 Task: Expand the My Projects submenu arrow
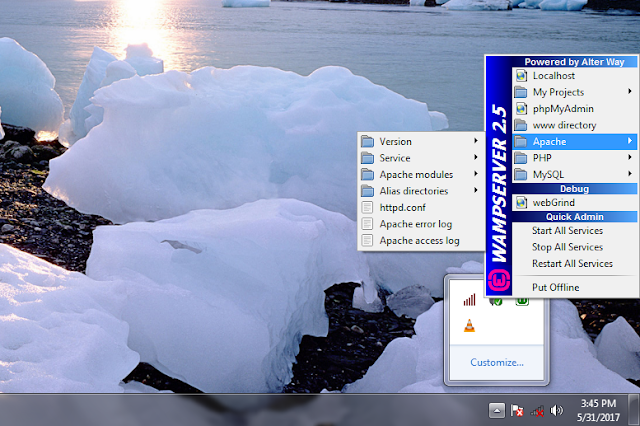tap(630, 92)
